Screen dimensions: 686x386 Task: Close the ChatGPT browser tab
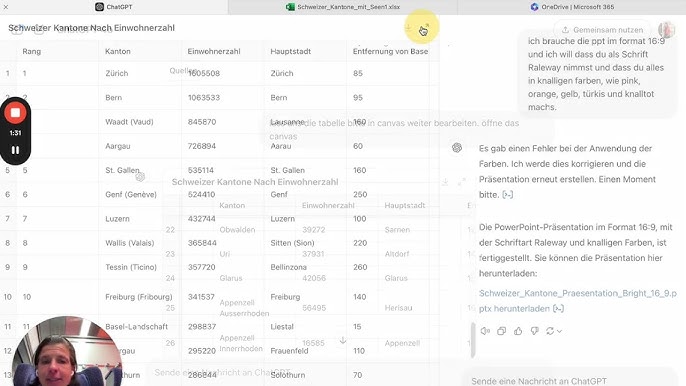[x=6, y=7]
